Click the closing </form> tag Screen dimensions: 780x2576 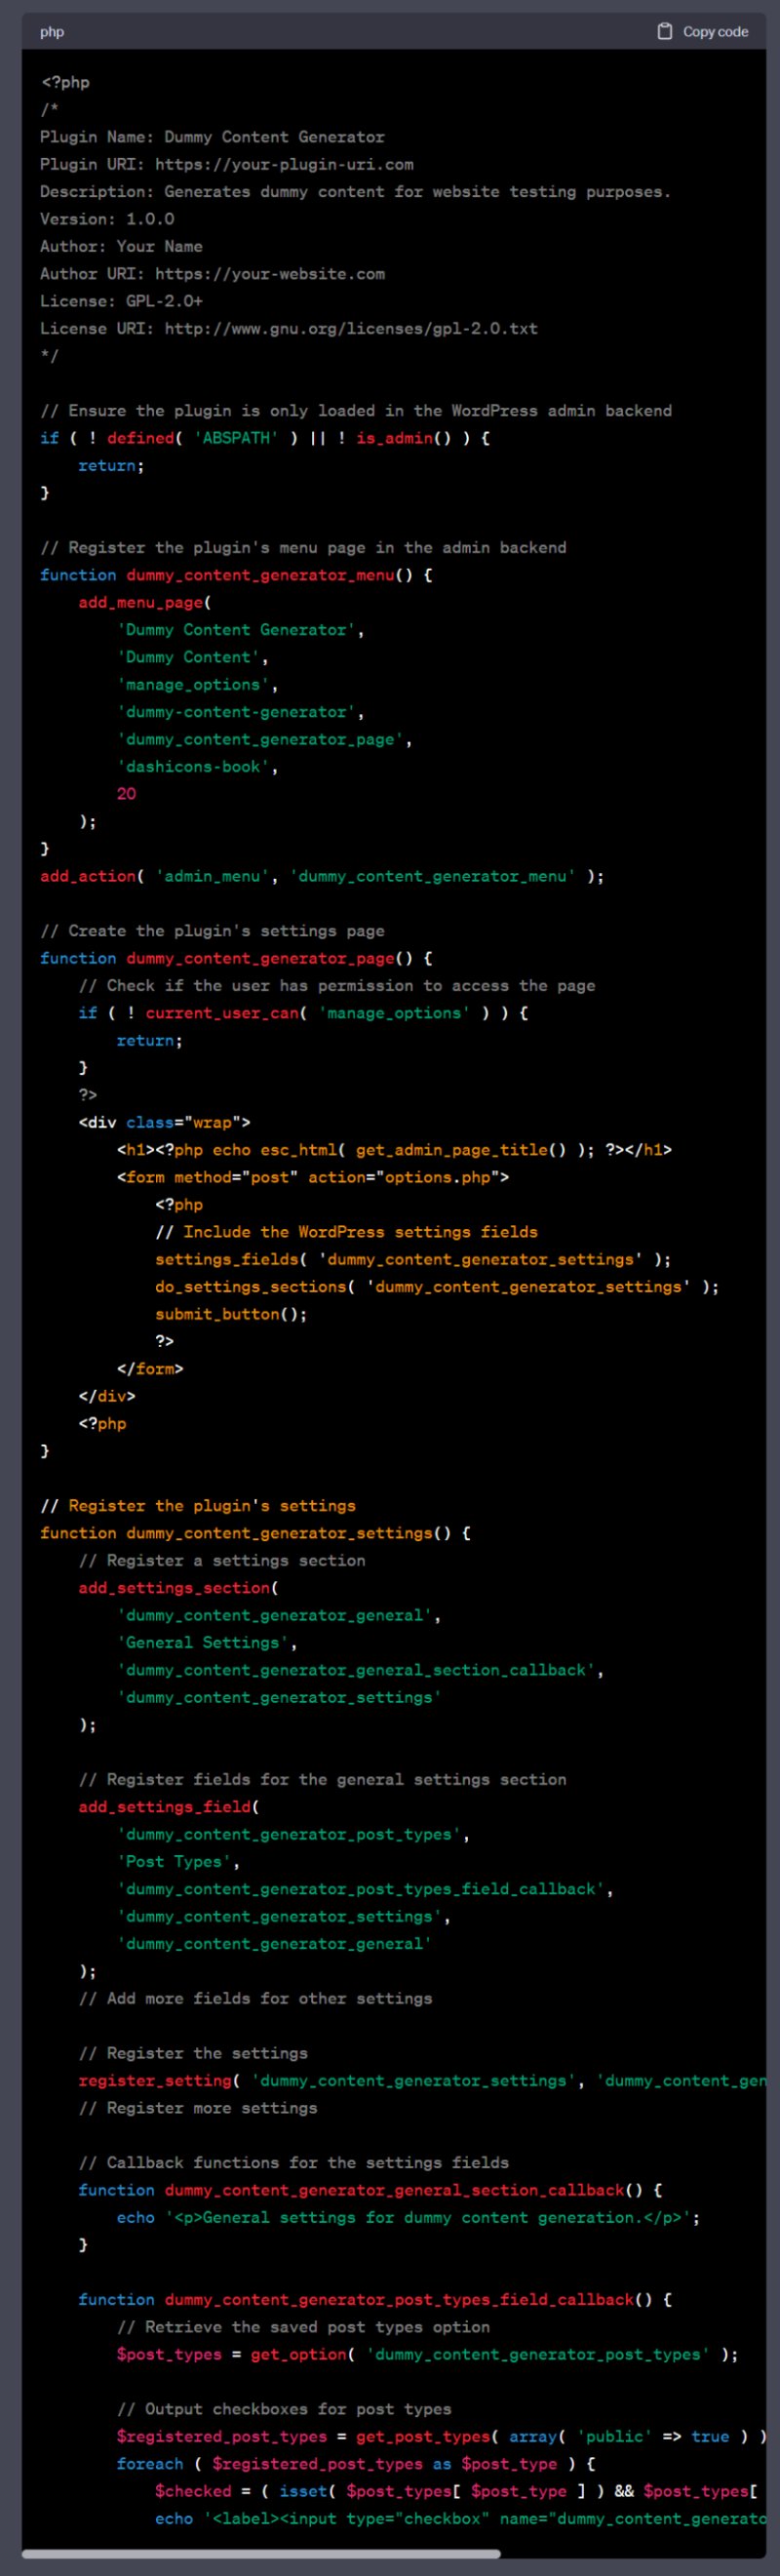pos(150,1369)
